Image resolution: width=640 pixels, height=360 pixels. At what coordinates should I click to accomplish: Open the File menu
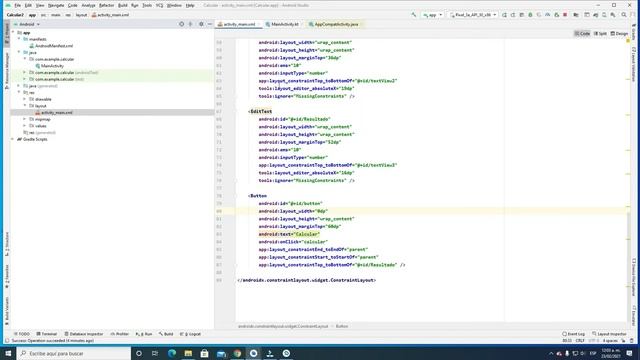tap(18, 5)
